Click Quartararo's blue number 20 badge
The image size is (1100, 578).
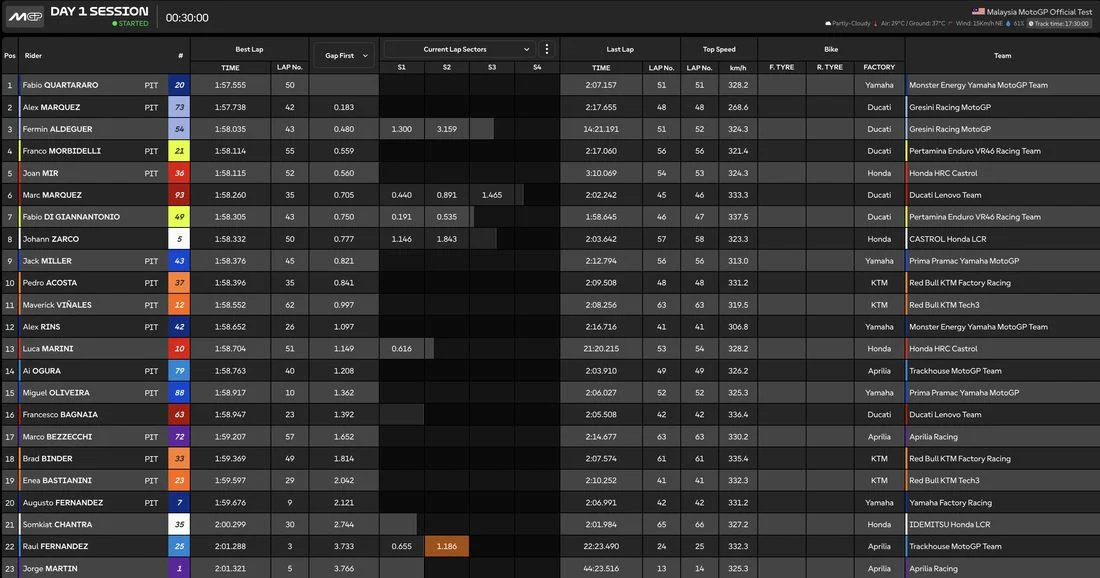(x=179, y=85)
